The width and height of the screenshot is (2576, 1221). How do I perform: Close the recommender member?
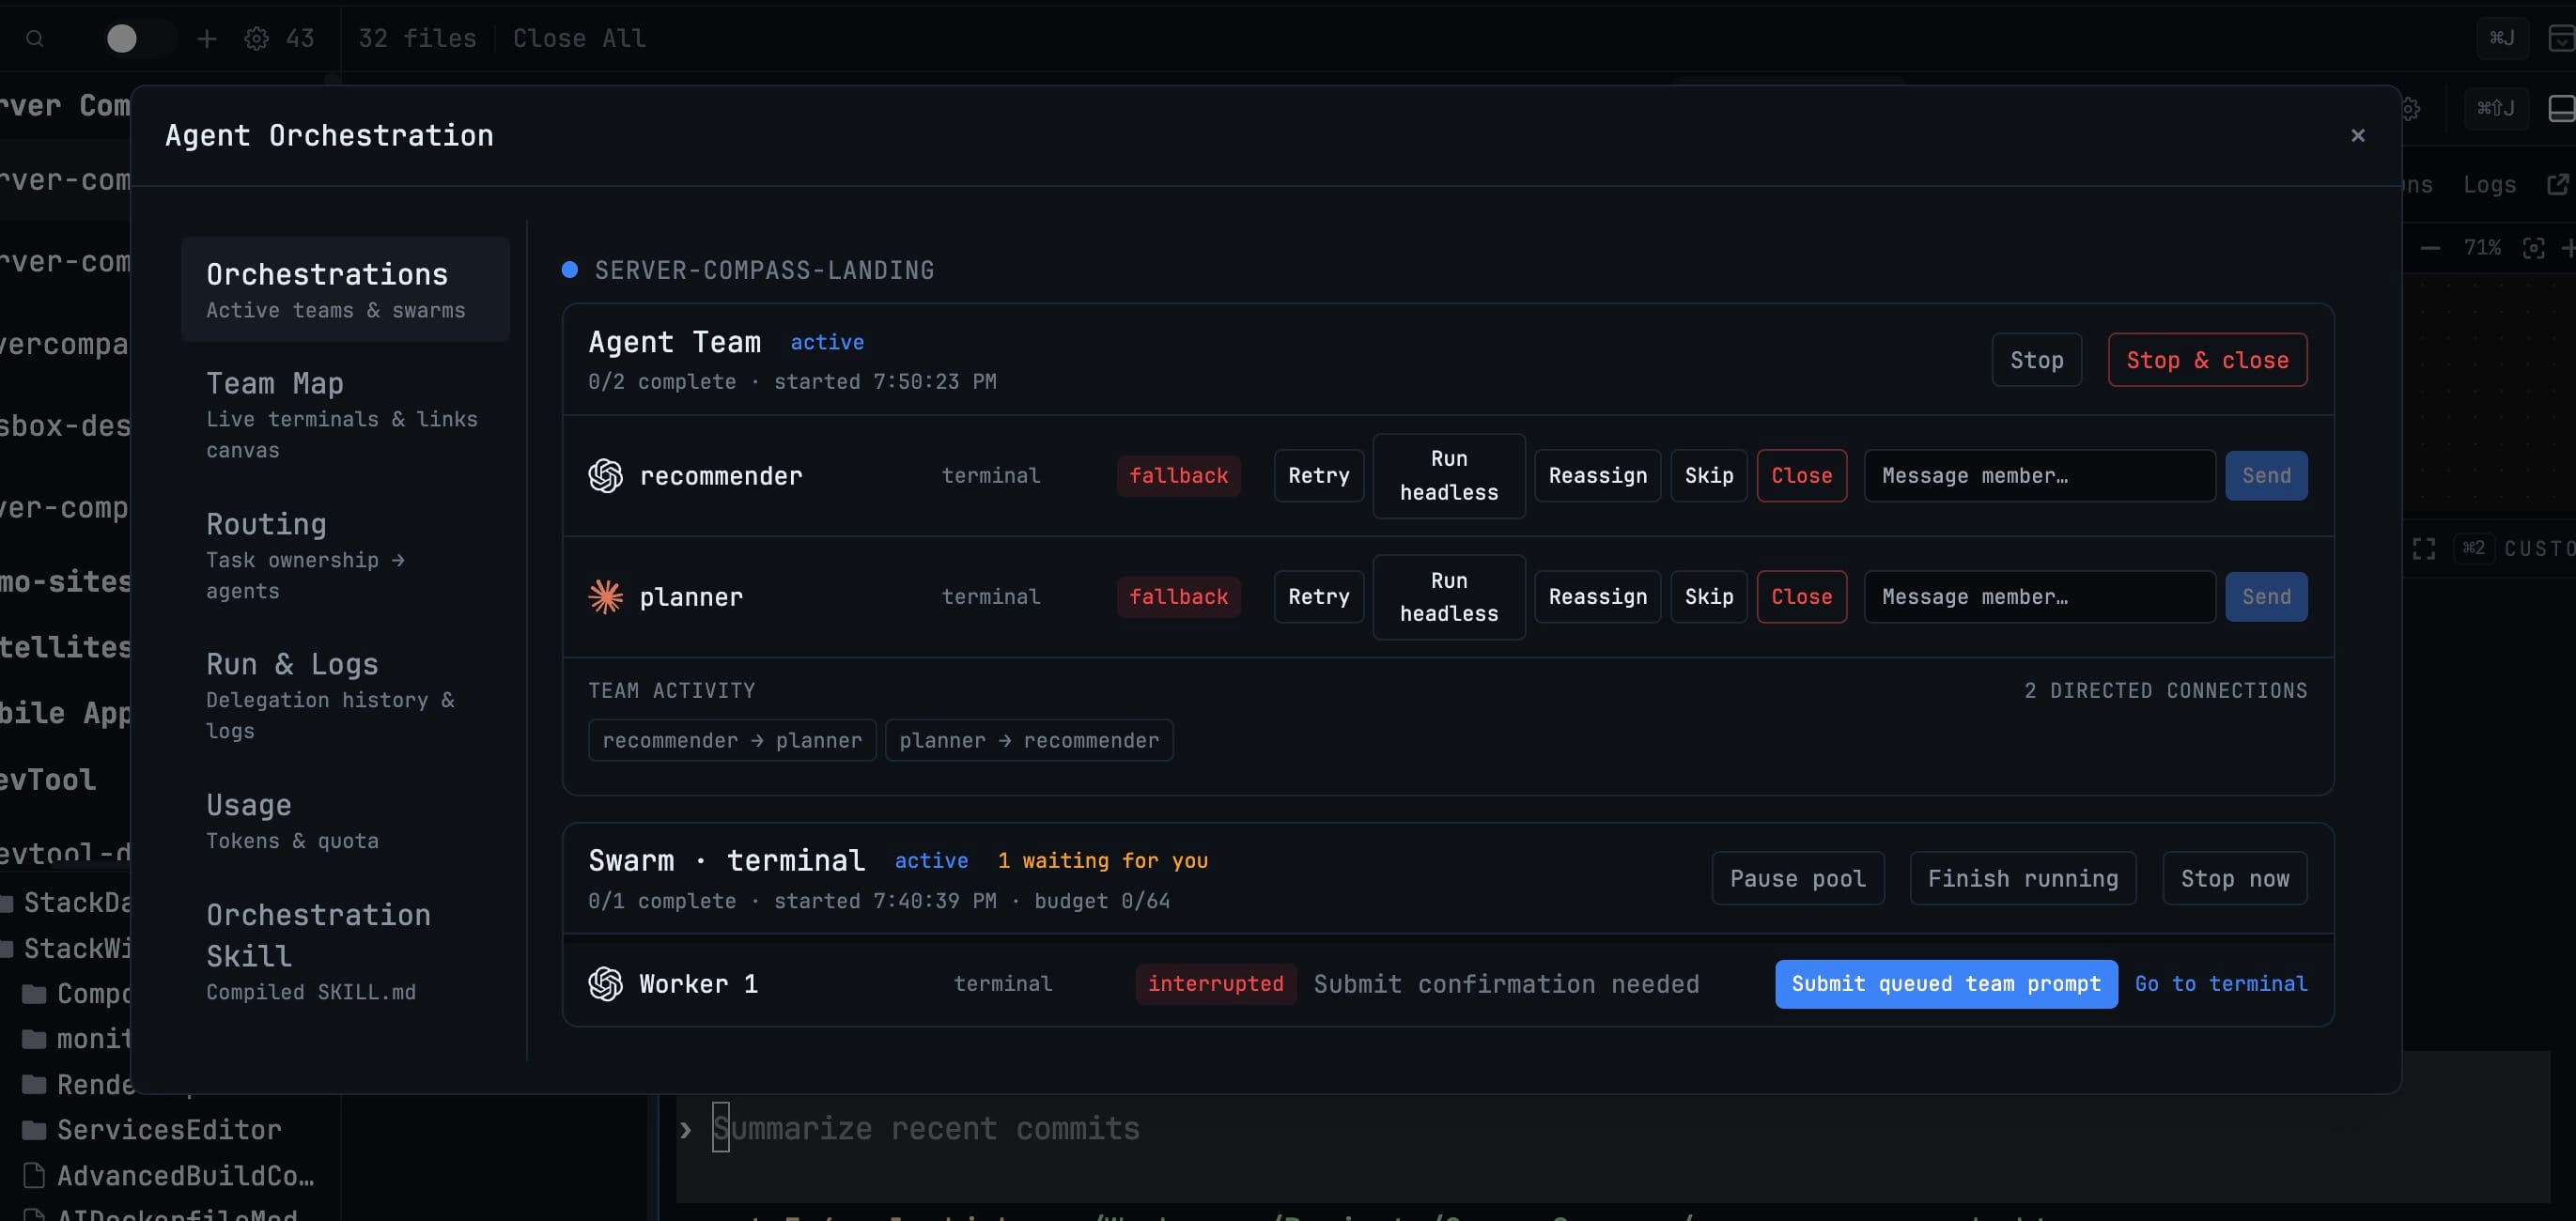(1801, 476)
